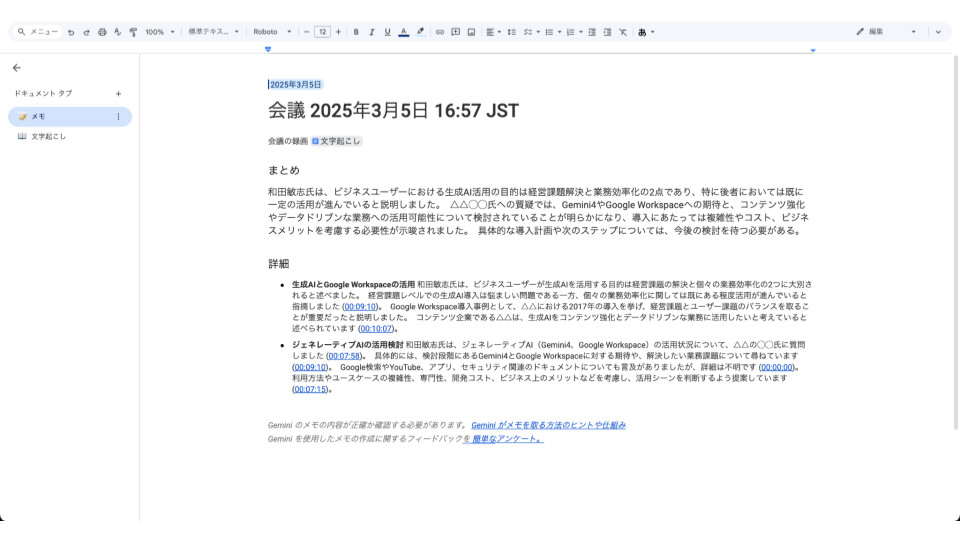This screenshot has height=540, width=960.
Task: Switch to the 文字起こし document tab
Action: 48,136
